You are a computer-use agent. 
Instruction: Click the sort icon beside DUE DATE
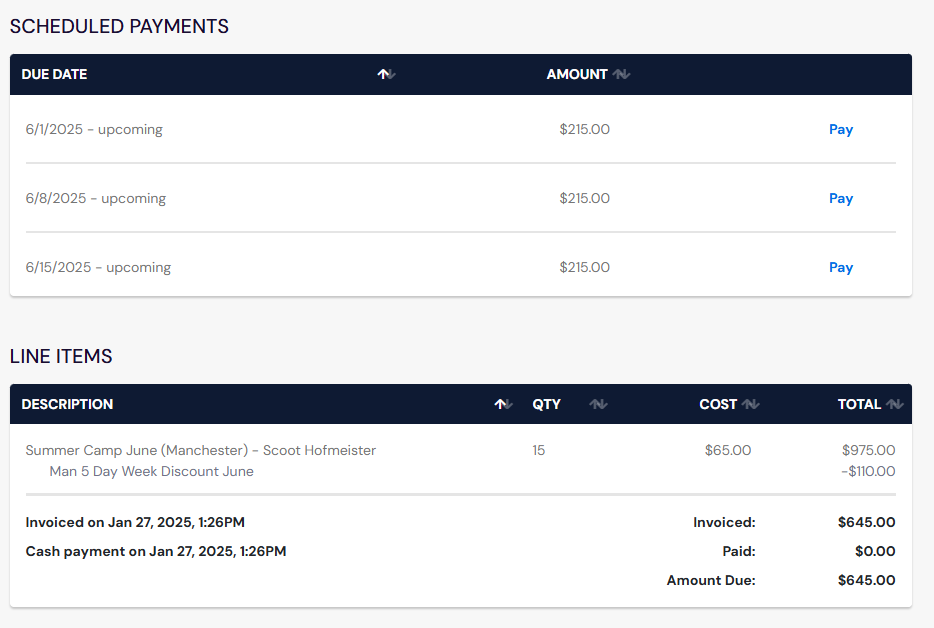point(386,73)
